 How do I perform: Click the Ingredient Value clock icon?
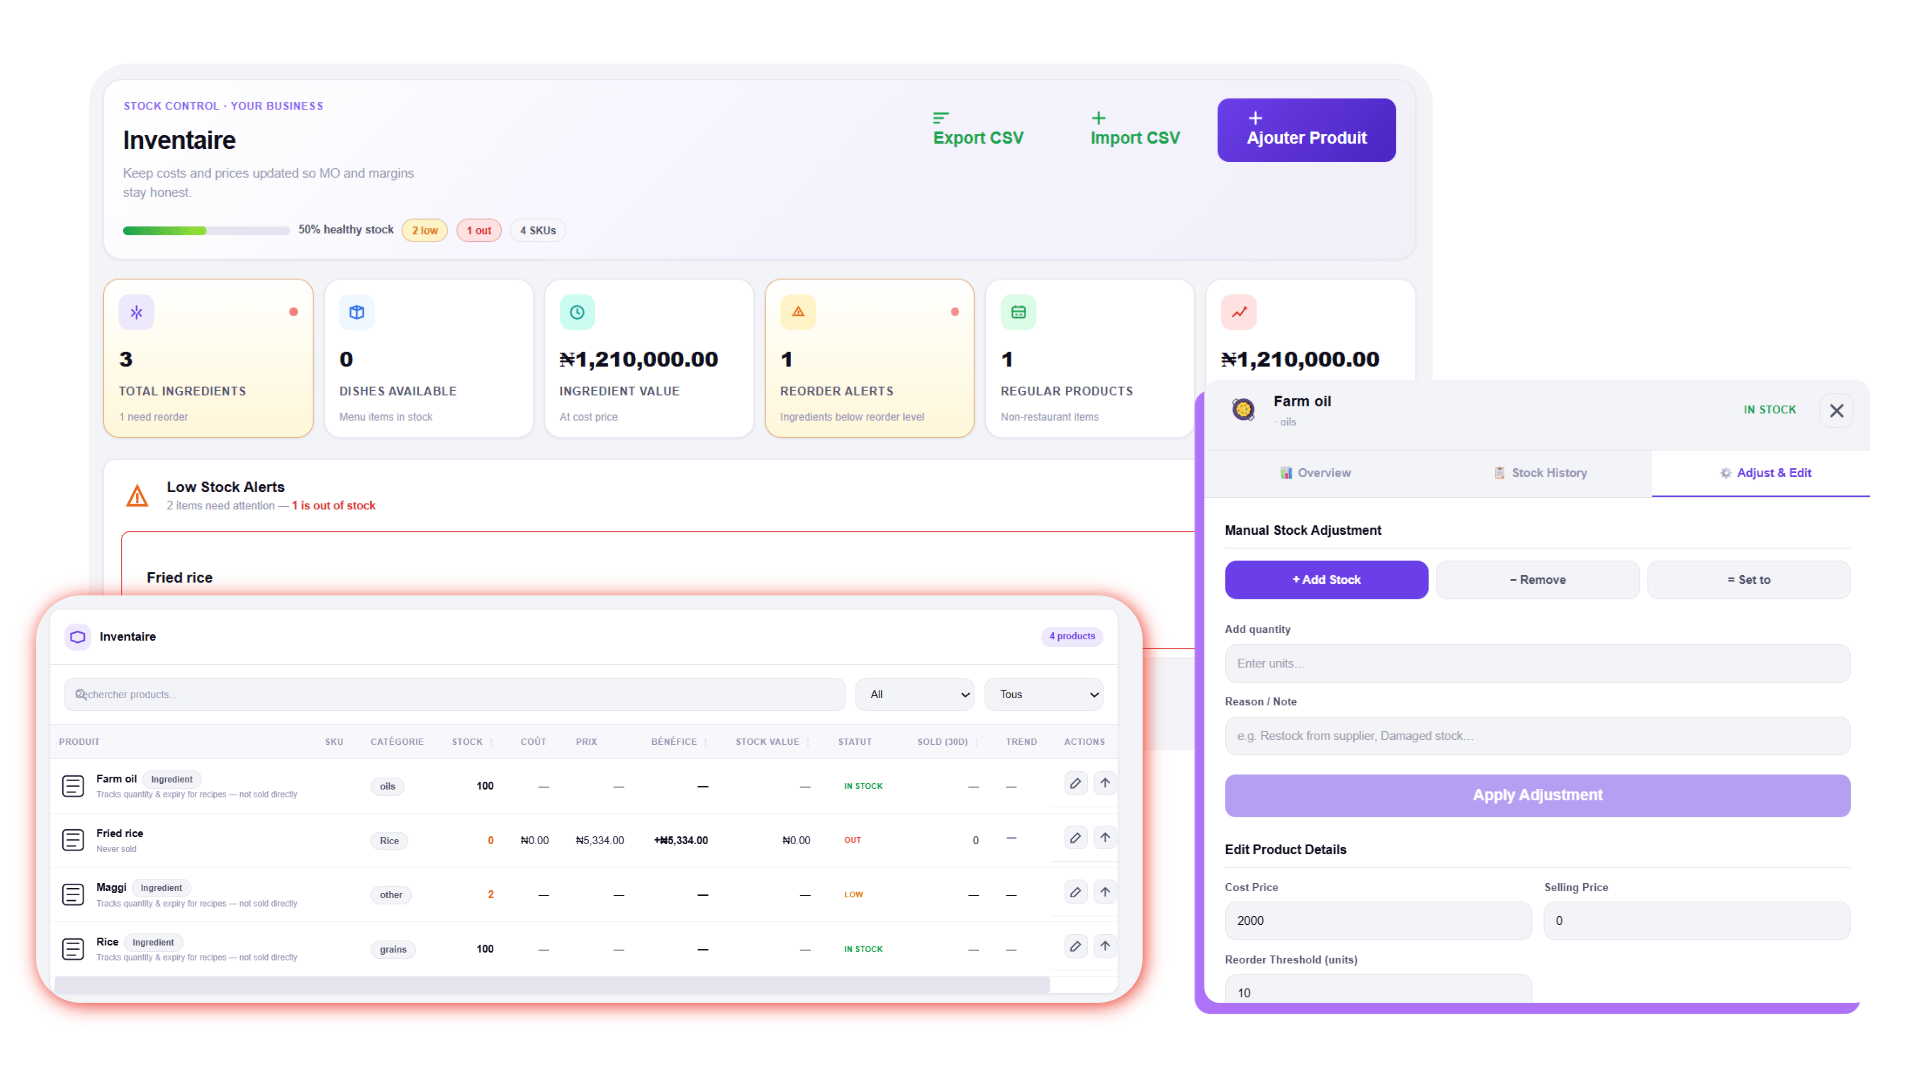577,312
